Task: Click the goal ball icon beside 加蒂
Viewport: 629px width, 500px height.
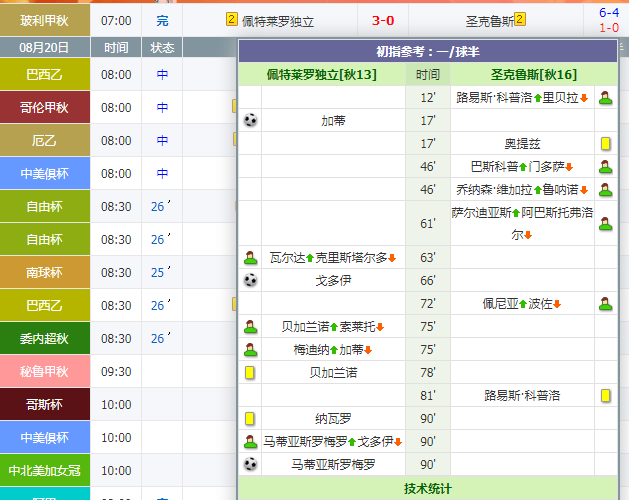Action: click(x=250, y=120)
